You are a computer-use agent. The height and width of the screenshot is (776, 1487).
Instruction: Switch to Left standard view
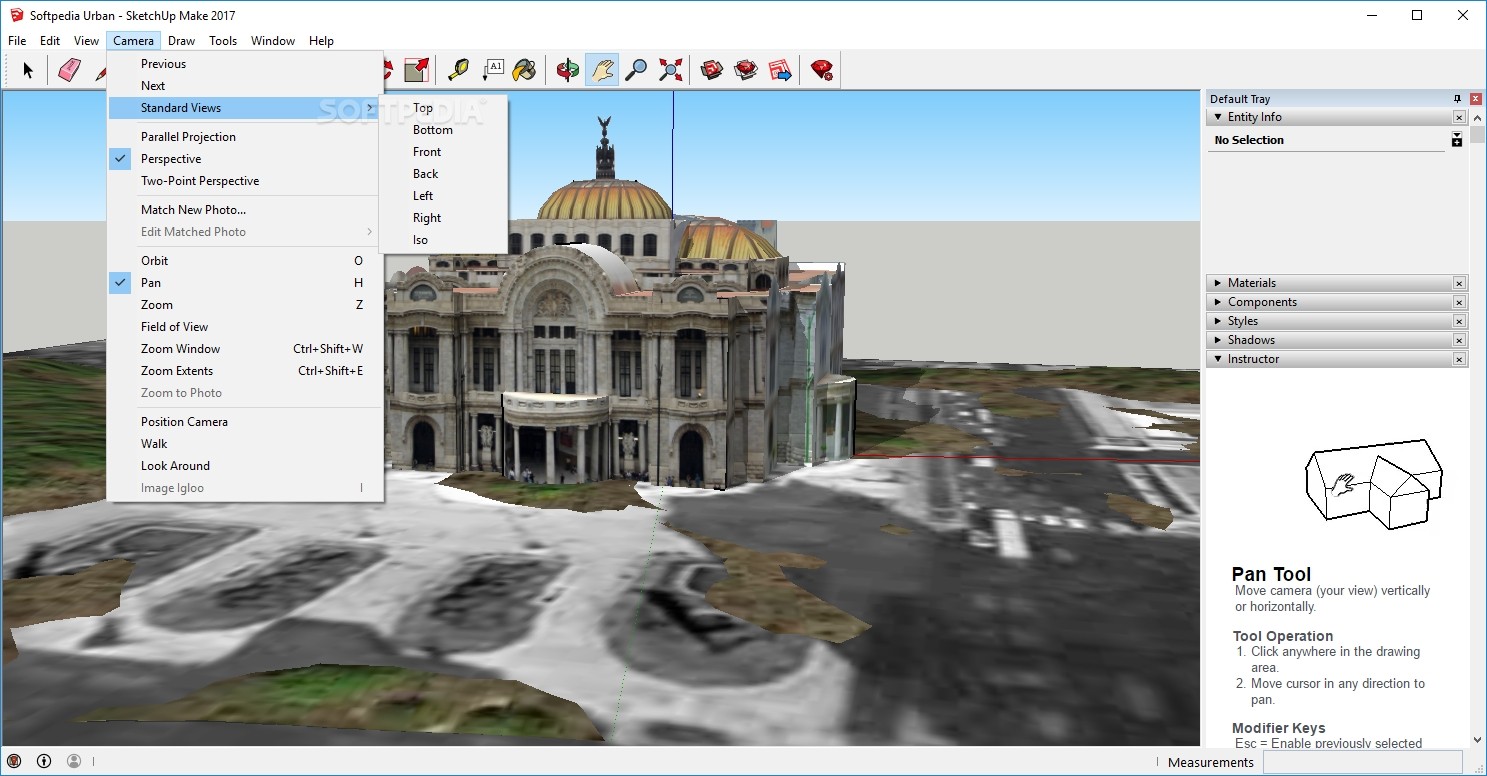pyautogui.click(x=444, y=196)
